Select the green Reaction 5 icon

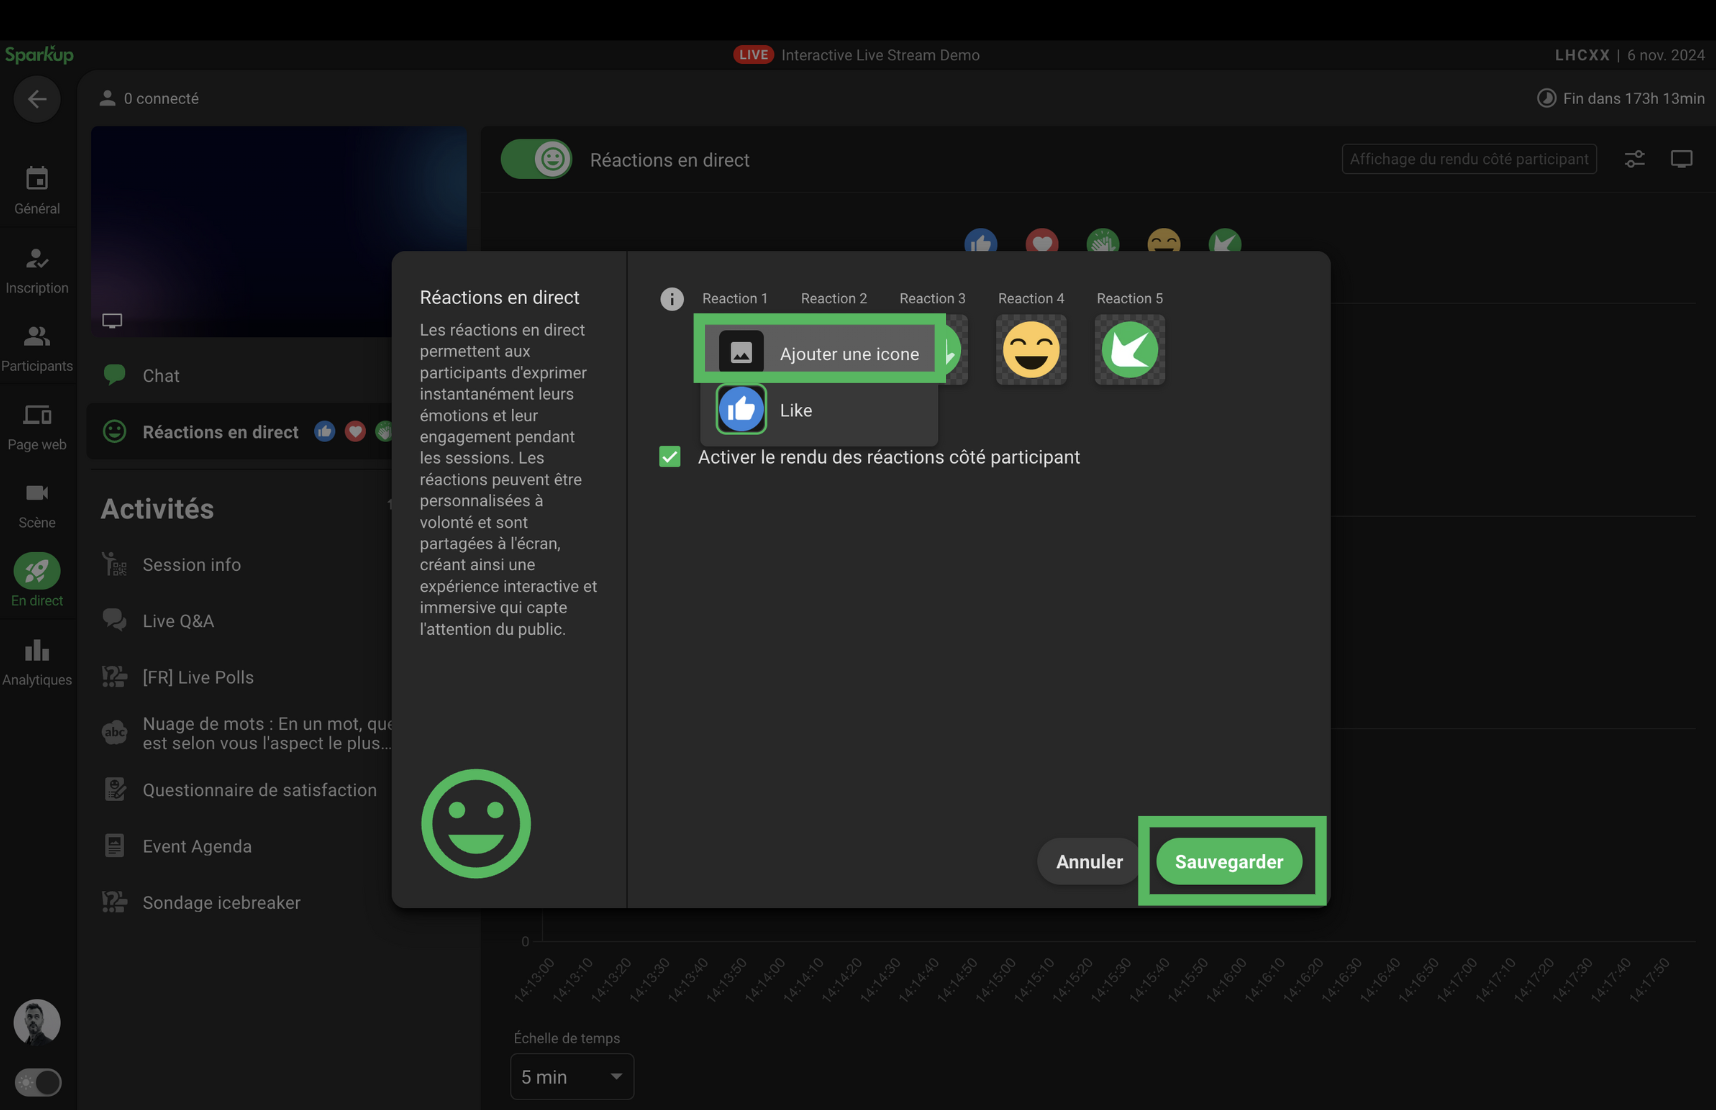pyautogui.click(x=1129, y=350)
